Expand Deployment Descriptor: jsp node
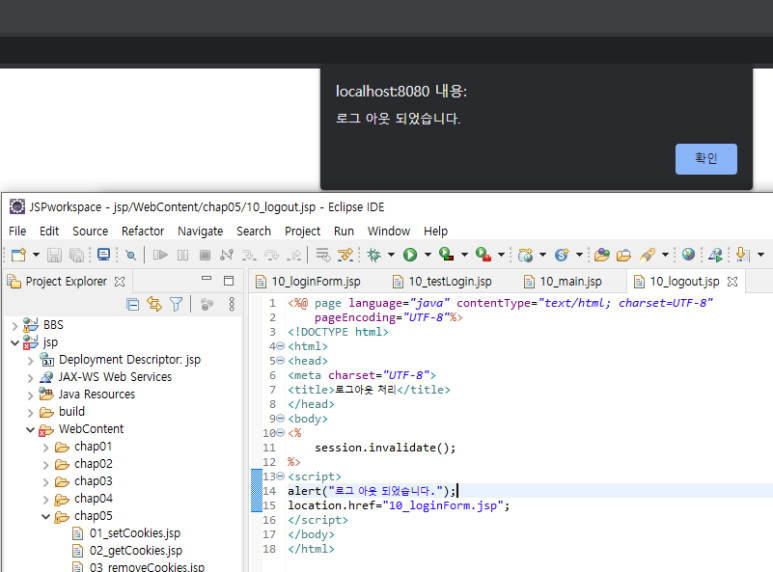 tap(31, 360)
